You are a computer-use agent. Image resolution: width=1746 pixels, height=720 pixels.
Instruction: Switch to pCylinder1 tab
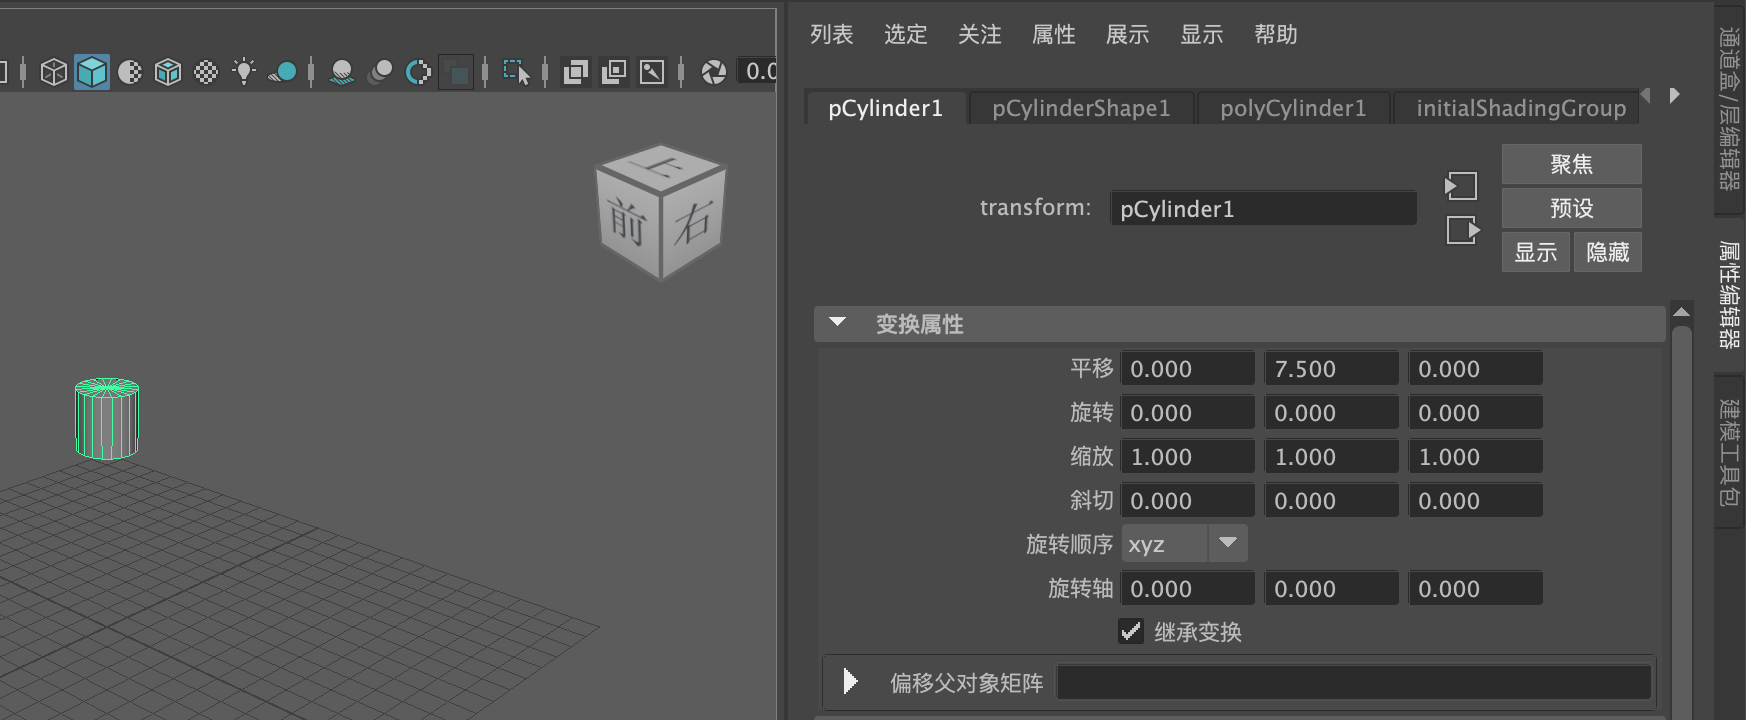click(x=886, y=108)
